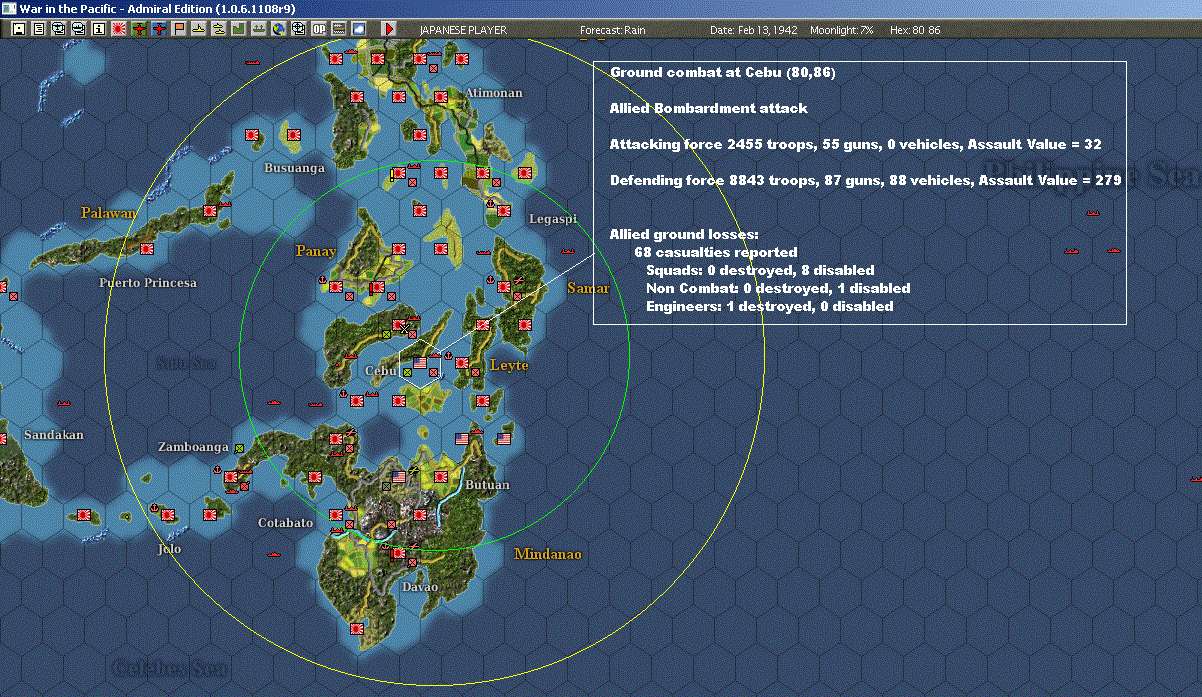This screenshot has height=697, width=1202.
Task: Click the crosshair target toolbar icon
Action: coord(298,29)
